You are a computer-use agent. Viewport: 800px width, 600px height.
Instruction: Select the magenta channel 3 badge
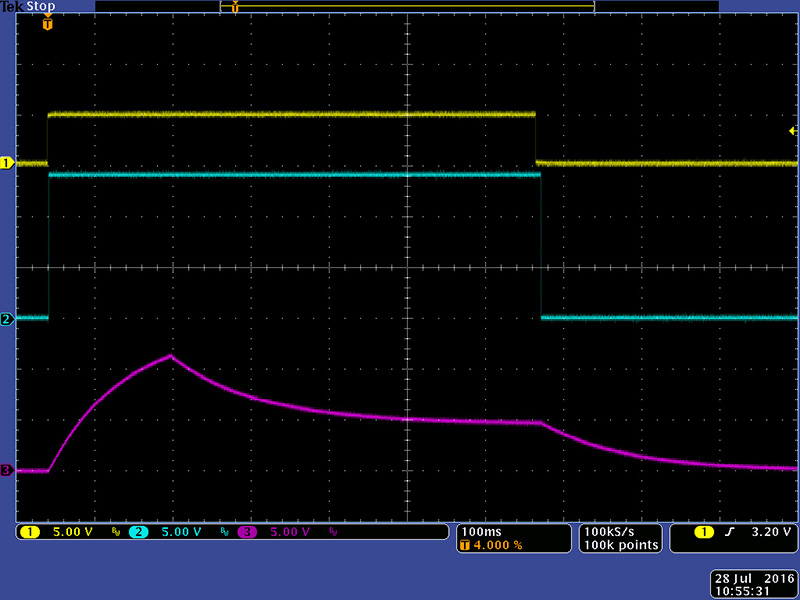pos(246,532)
